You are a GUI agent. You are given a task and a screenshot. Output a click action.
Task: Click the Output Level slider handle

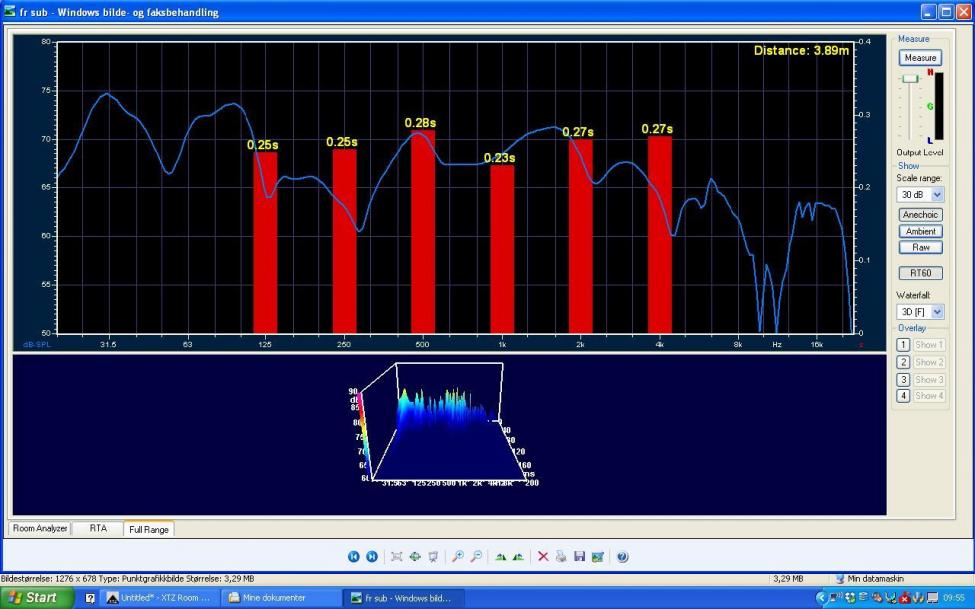coord(909,78)
